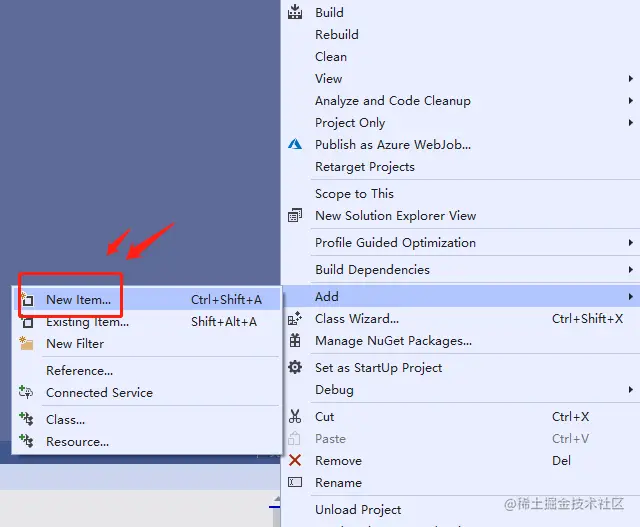
Task: Expand the View submenu arrow
Action: click(x=631, y=78)
